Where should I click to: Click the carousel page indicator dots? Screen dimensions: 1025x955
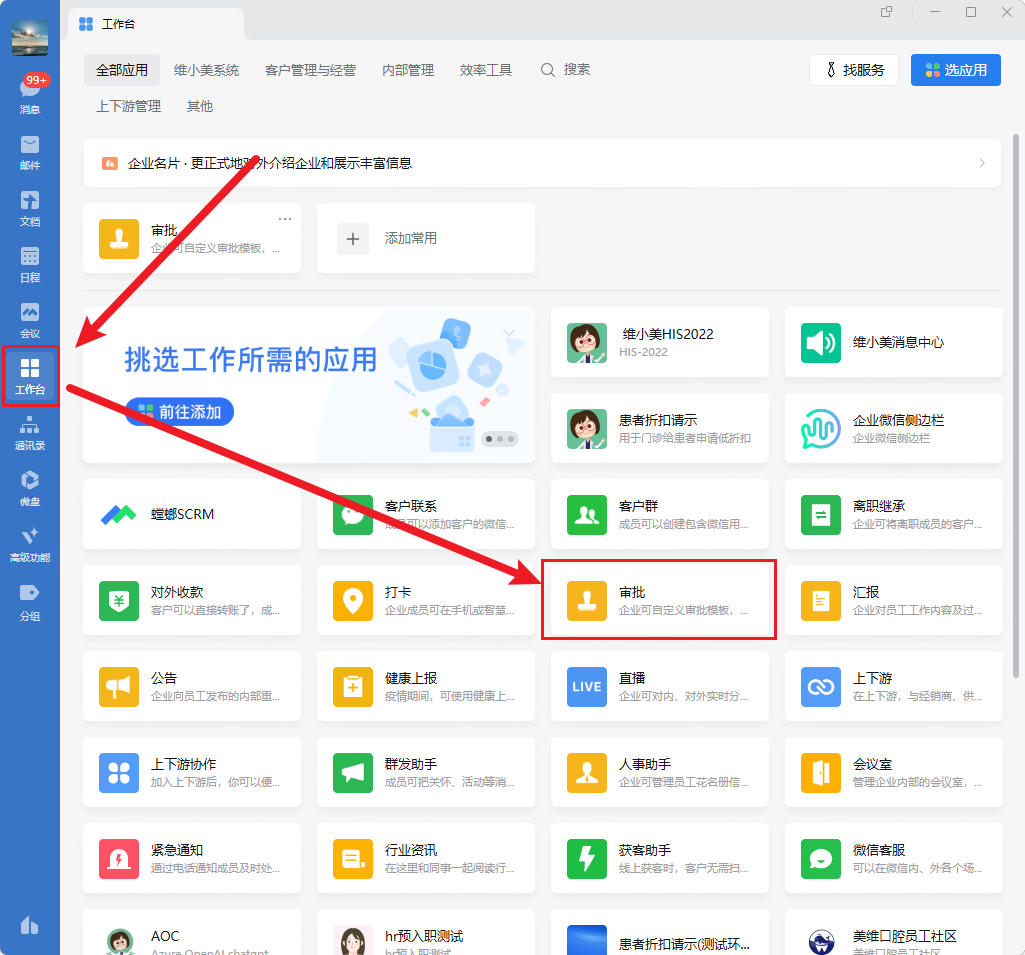(499, 438)
